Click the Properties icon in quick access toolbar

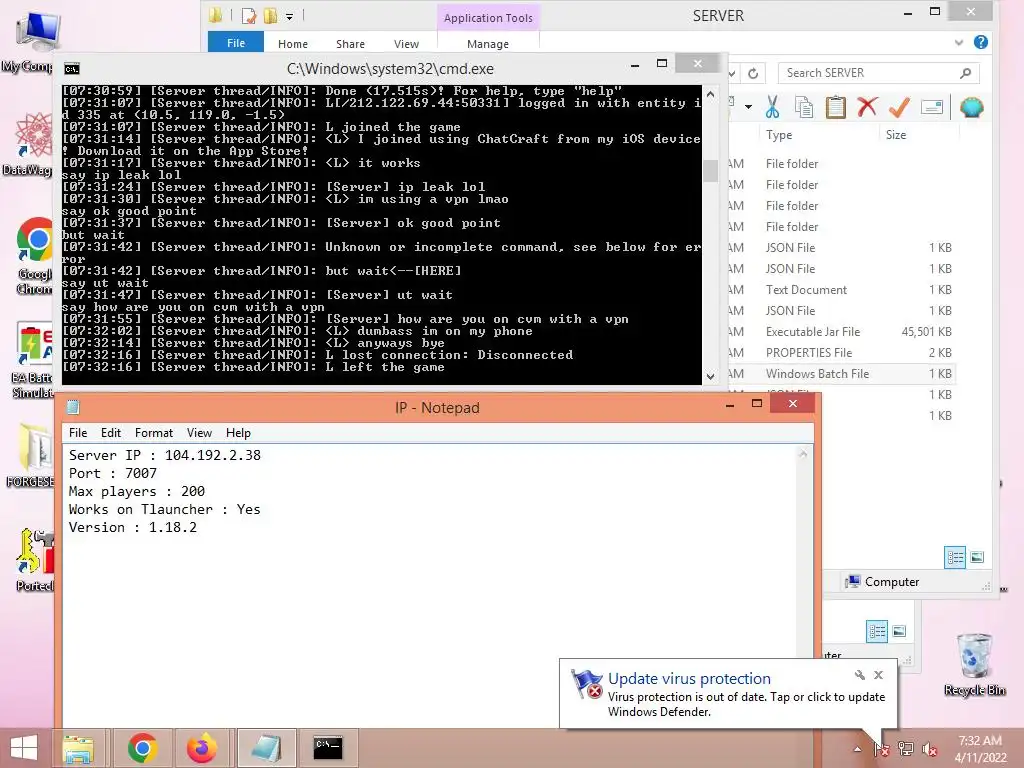[249, 15]
